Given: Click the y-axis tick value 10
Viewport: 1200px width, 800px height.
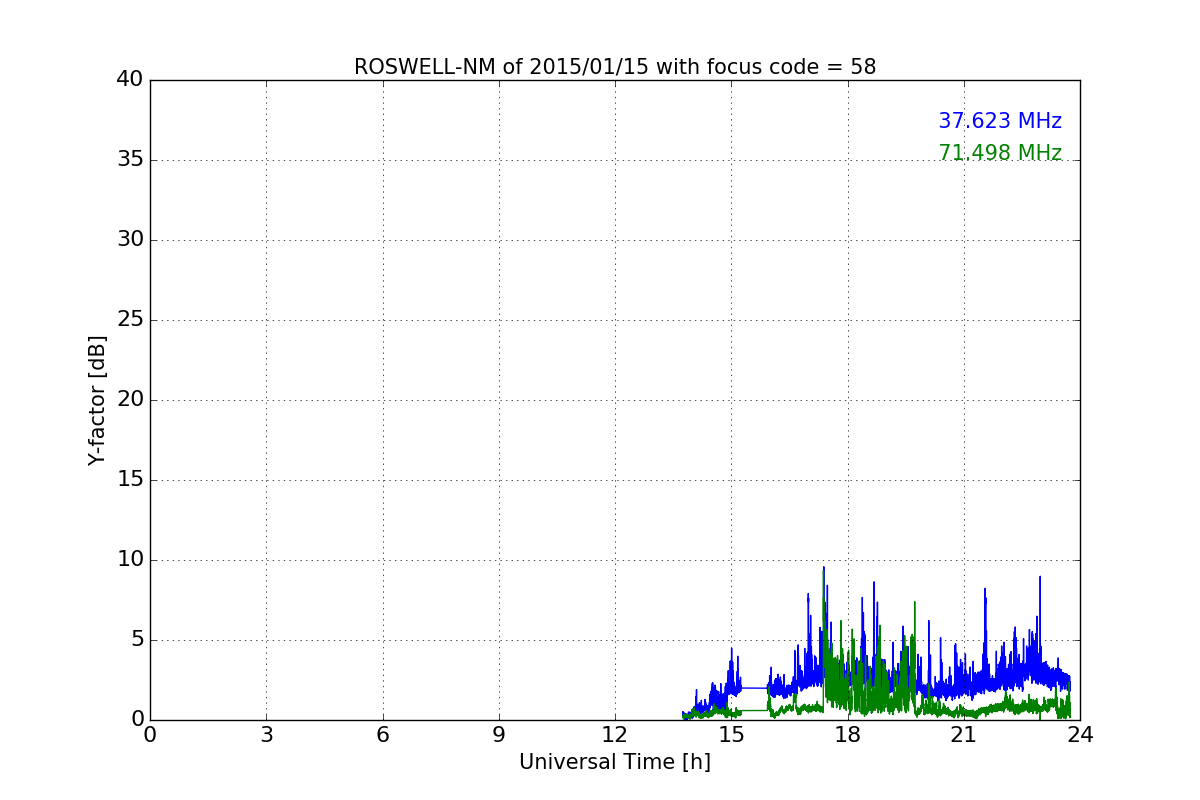Looking at the screenshot, I should (x=130, y=560).
